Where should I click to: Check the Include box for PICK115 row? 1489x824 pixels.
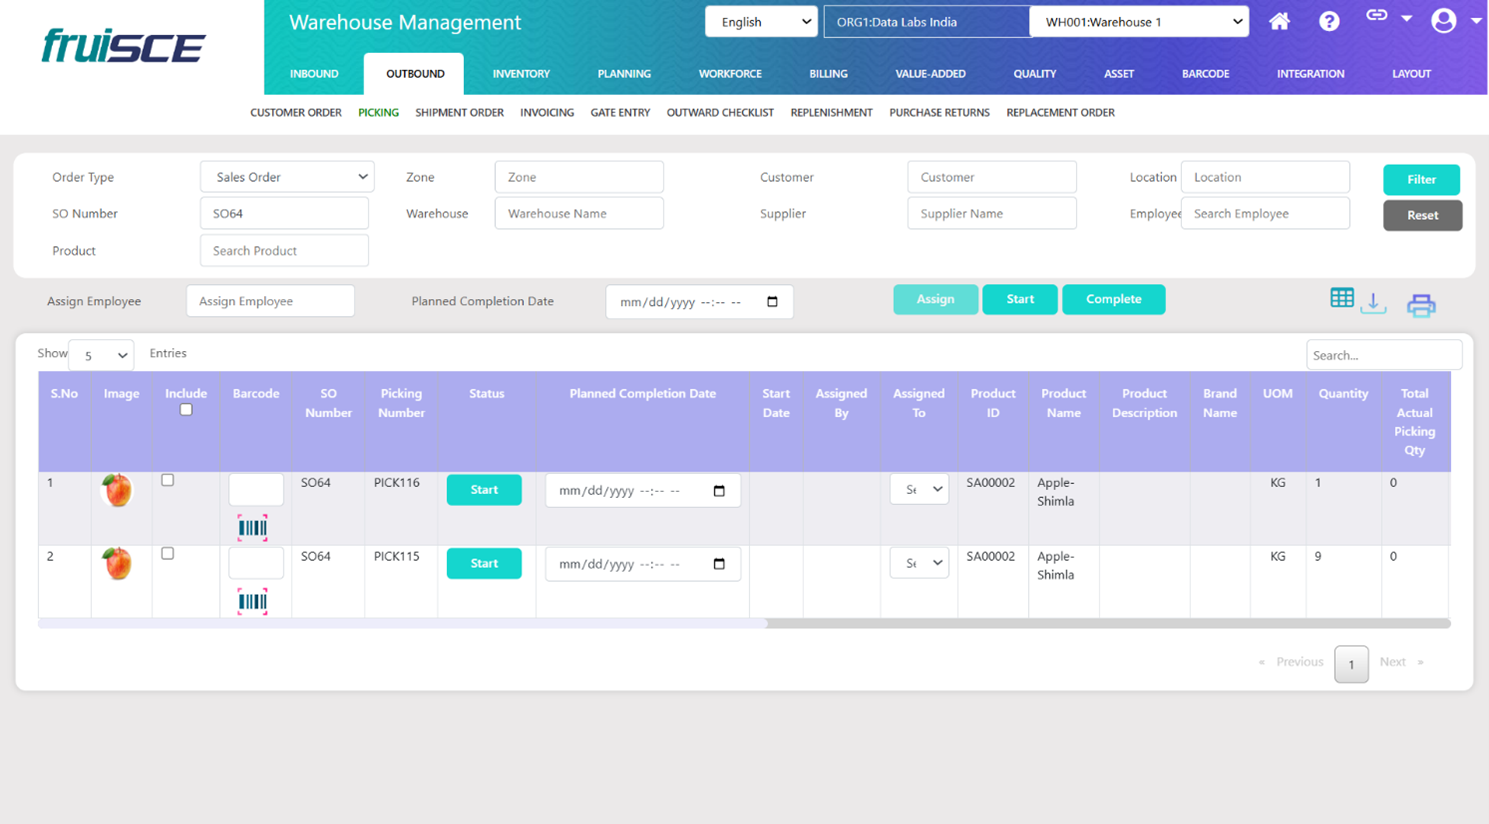pos(168,554)
